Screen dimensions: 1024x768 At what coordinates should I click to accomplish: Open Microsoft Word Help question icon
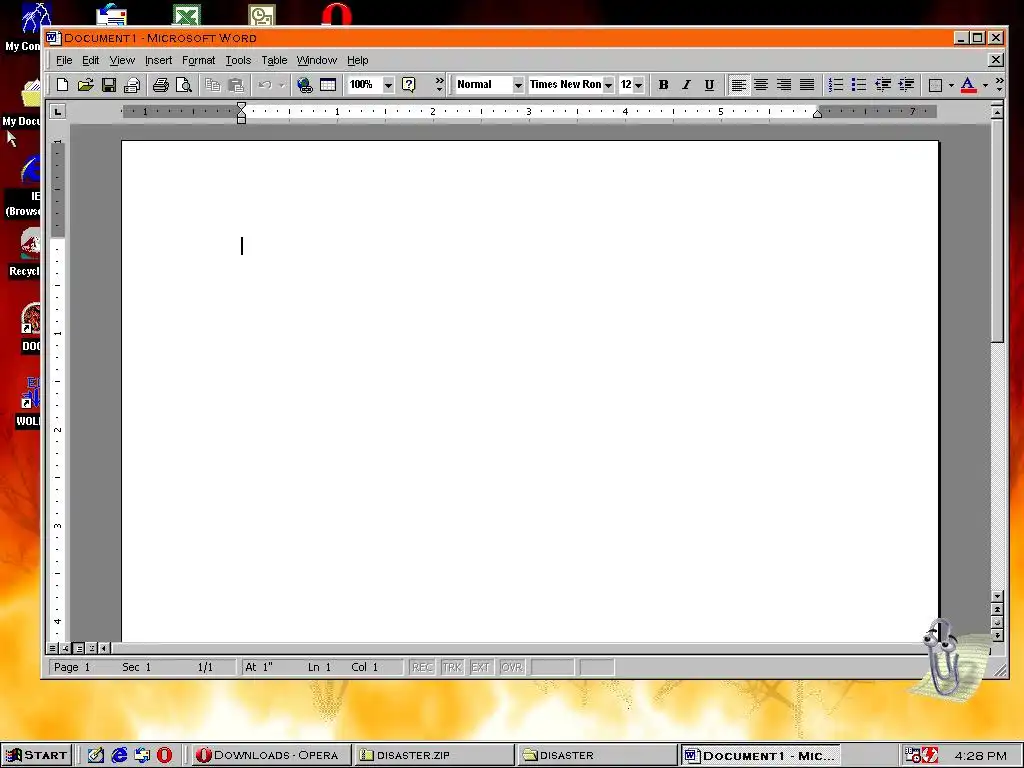(408, 85)
